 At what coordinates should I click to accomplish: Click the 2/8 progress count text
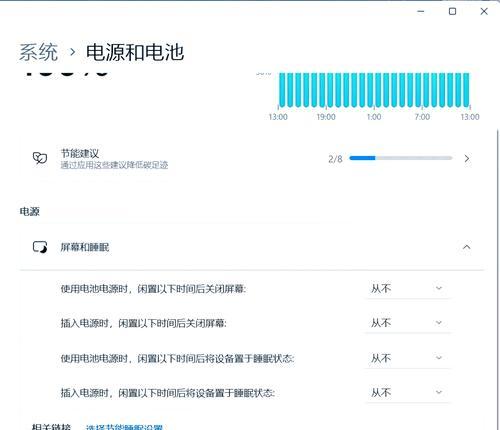(335, 159)
